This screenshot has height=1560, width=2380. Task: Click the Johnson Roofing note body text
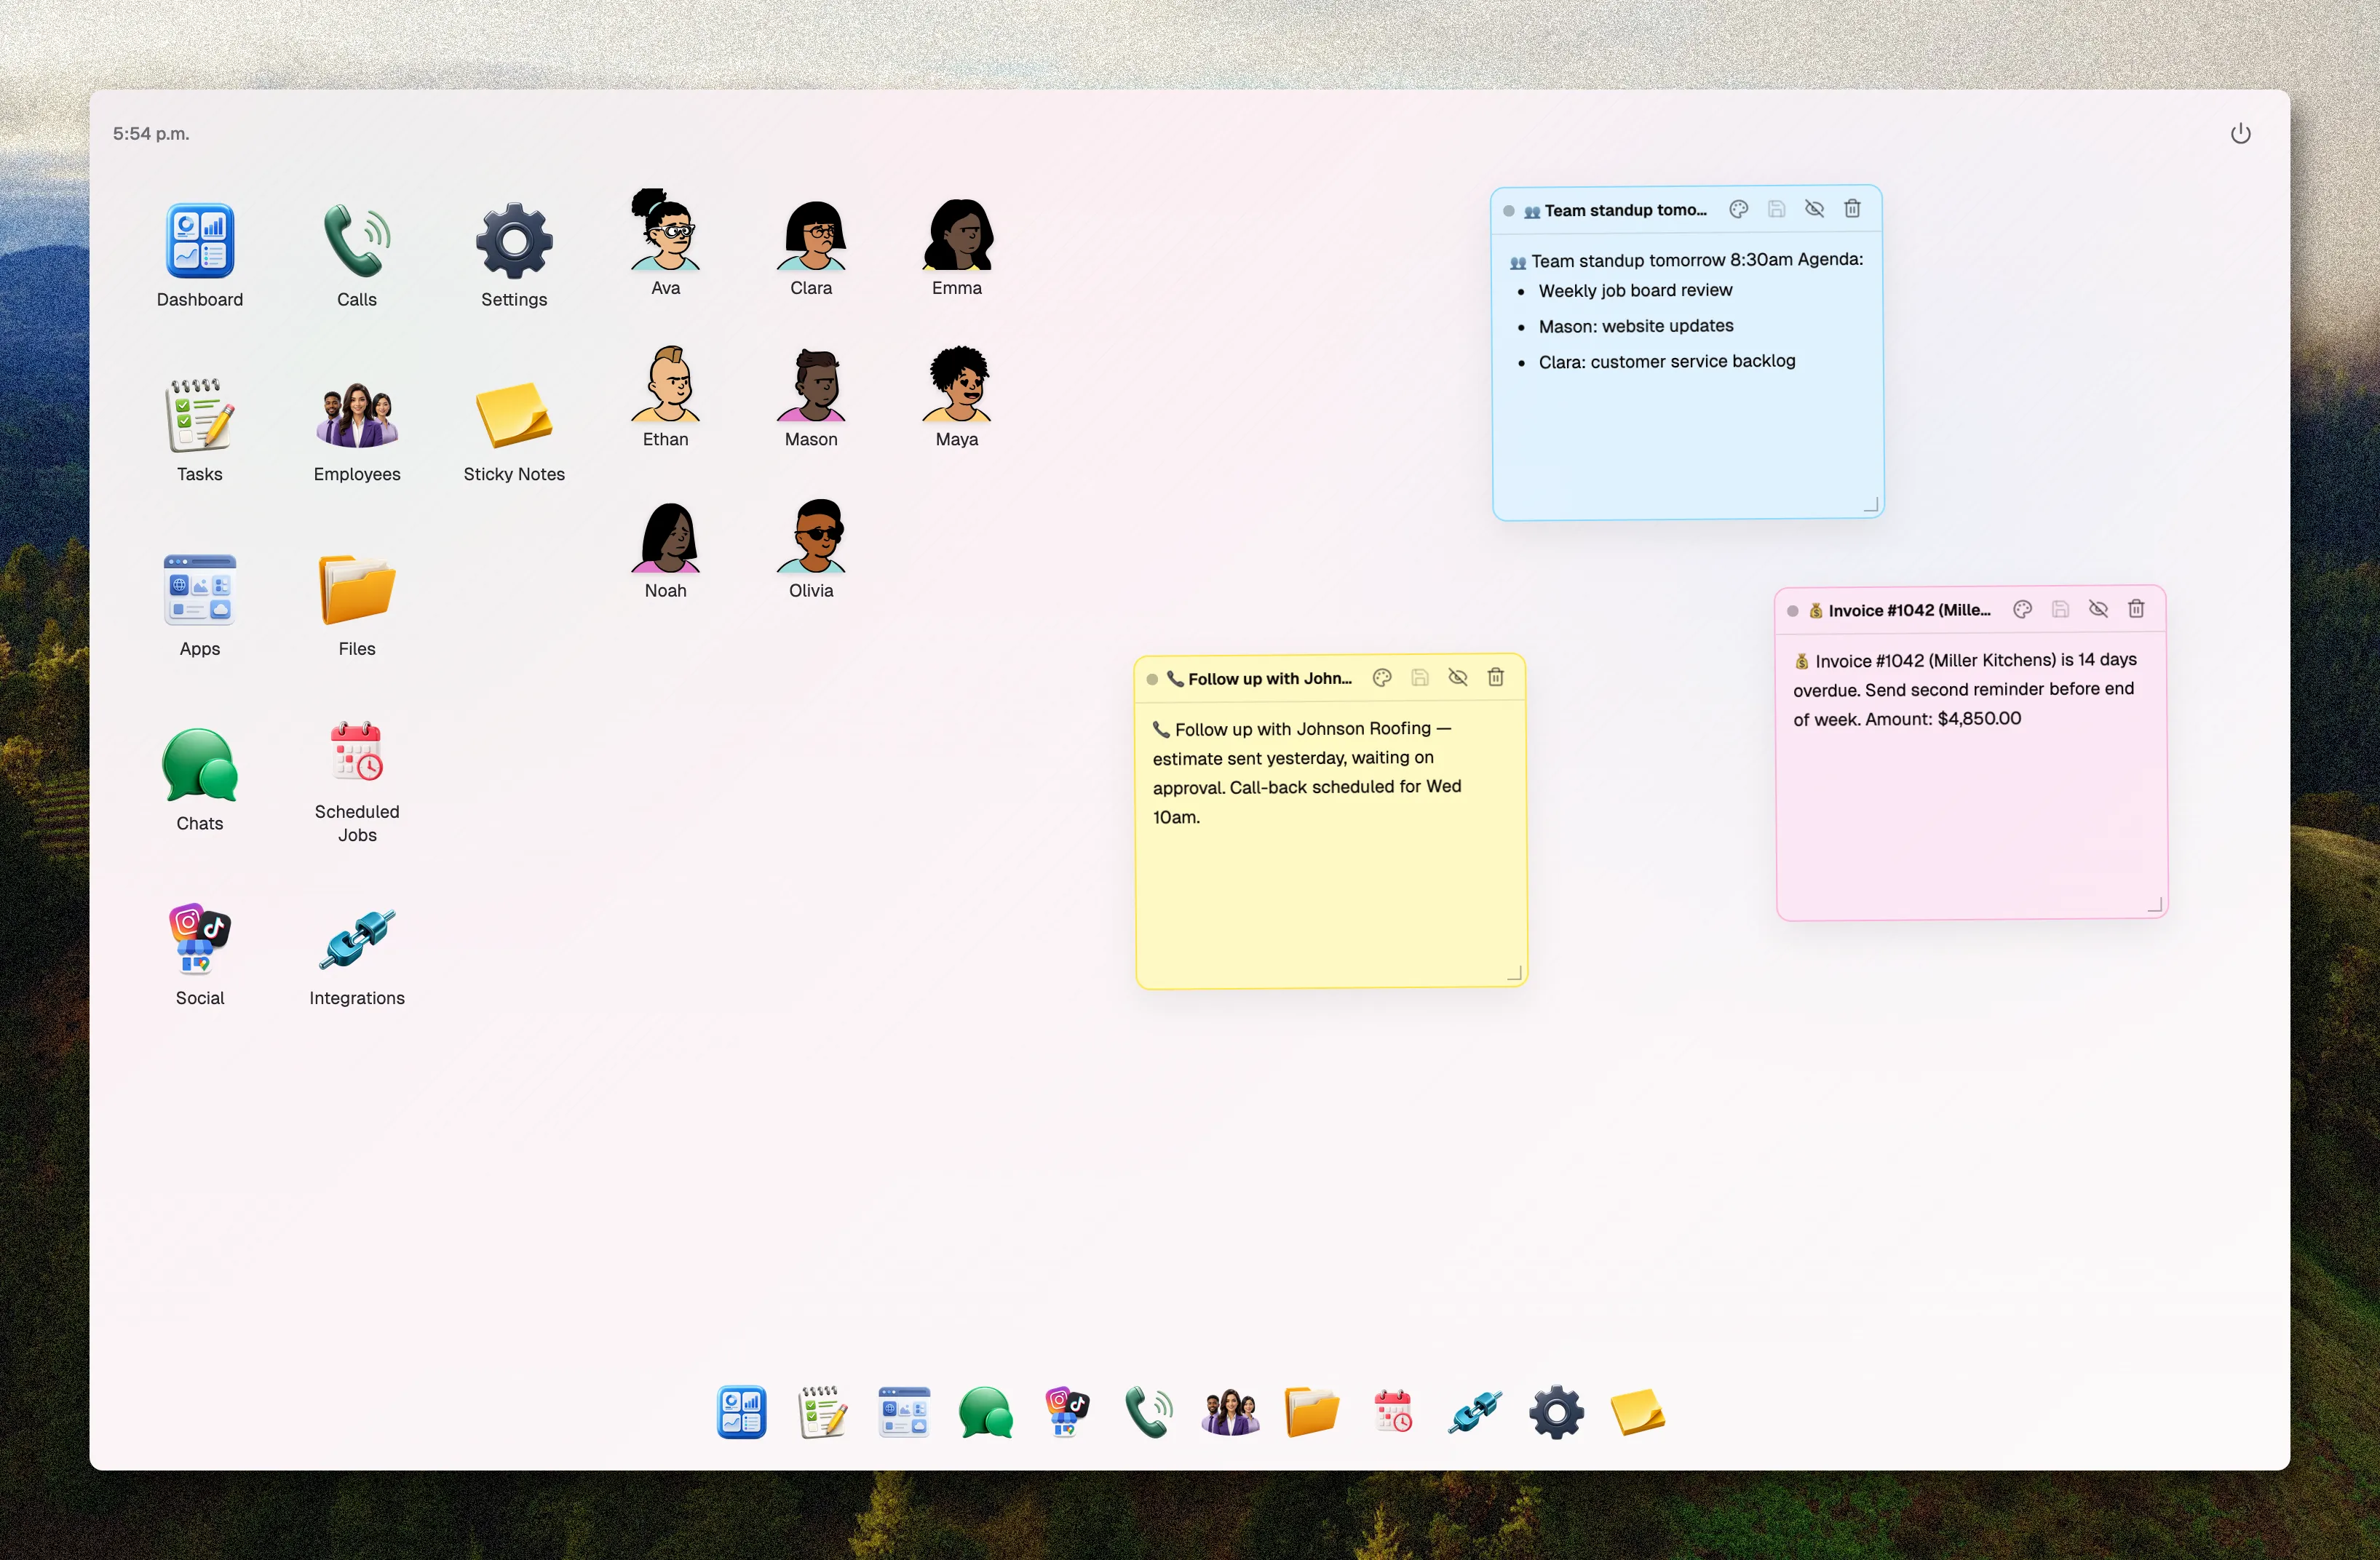pyautogui.click(x=1306, y=772)
